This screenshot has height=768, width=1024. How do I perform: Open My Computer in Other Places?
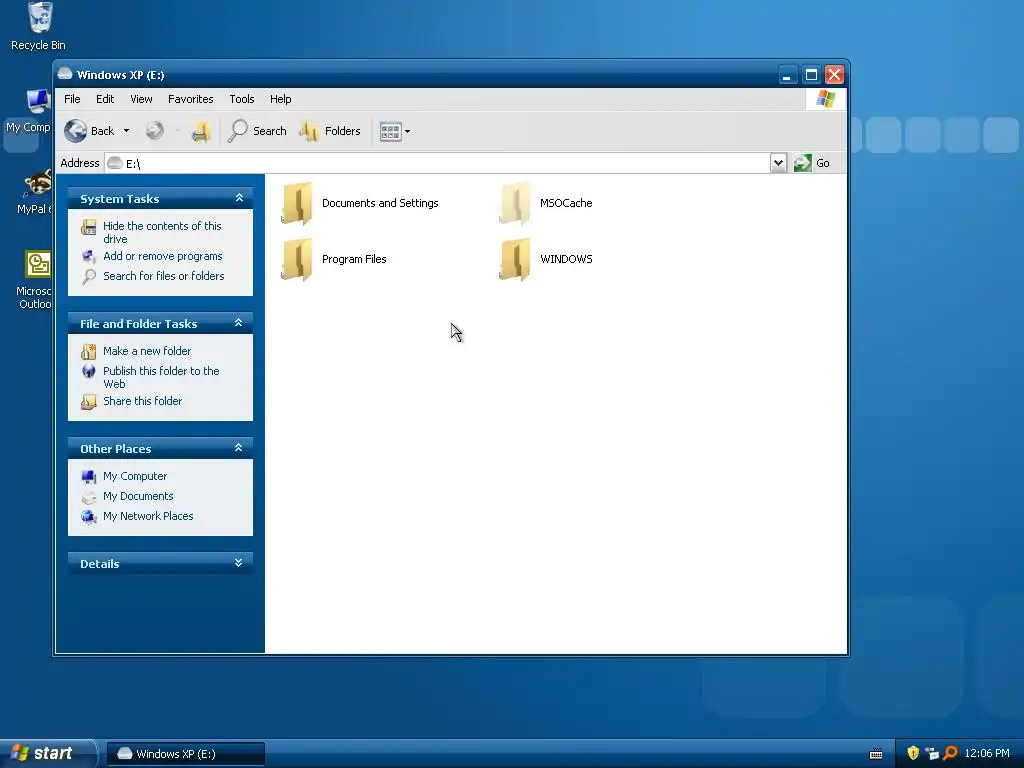point(135,476)
